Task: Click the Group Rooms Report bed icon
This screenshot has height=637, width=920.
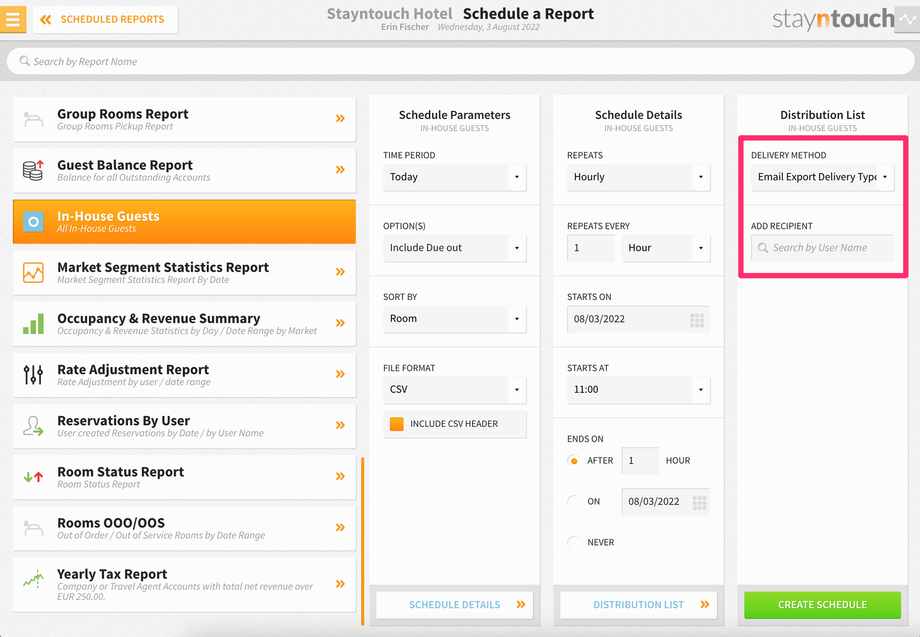Action: coord(33,119)
